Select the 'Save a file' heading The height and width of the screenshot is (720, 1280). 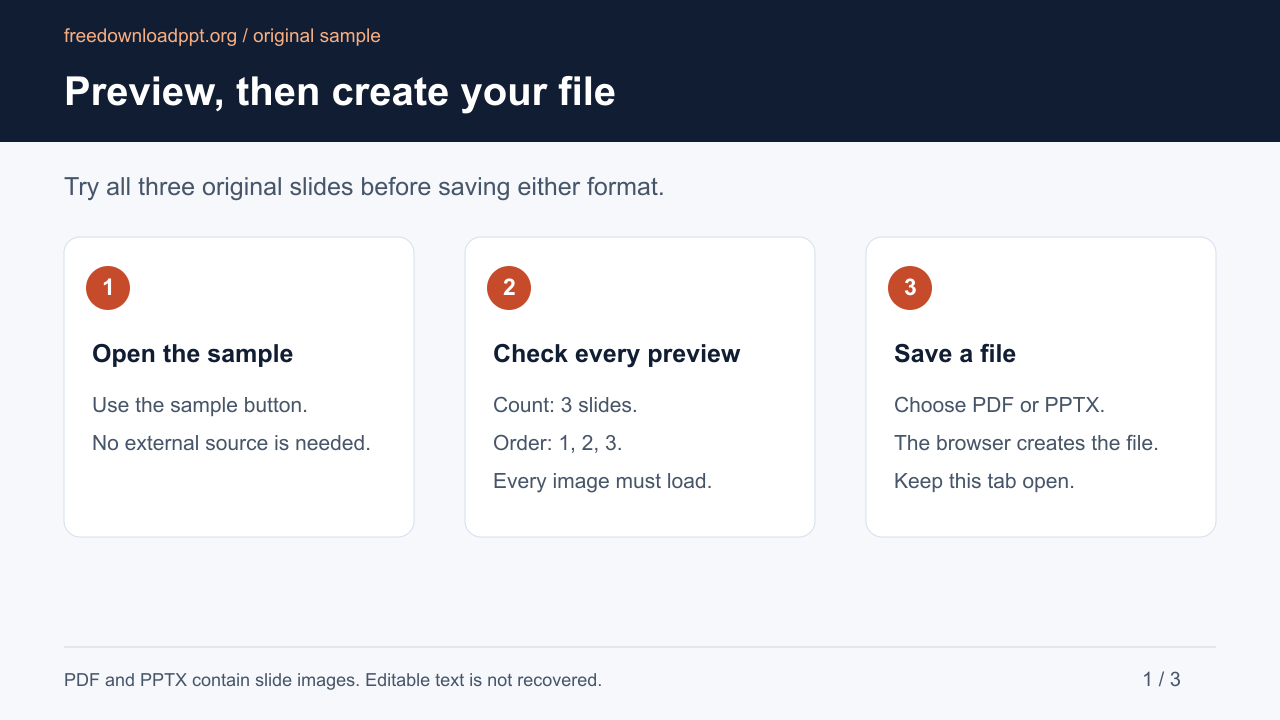click(955, 354)
